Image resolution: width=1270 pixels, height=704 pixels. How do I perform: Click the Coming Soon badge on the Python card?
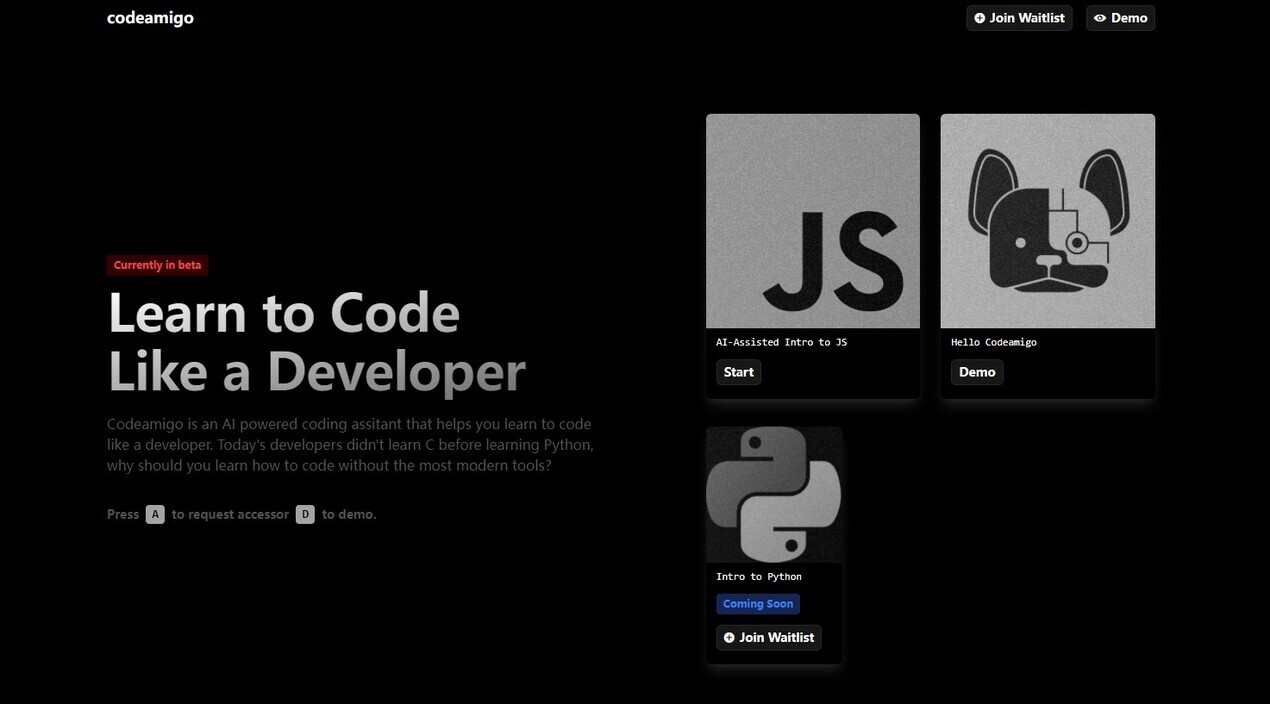click(758, 603)
